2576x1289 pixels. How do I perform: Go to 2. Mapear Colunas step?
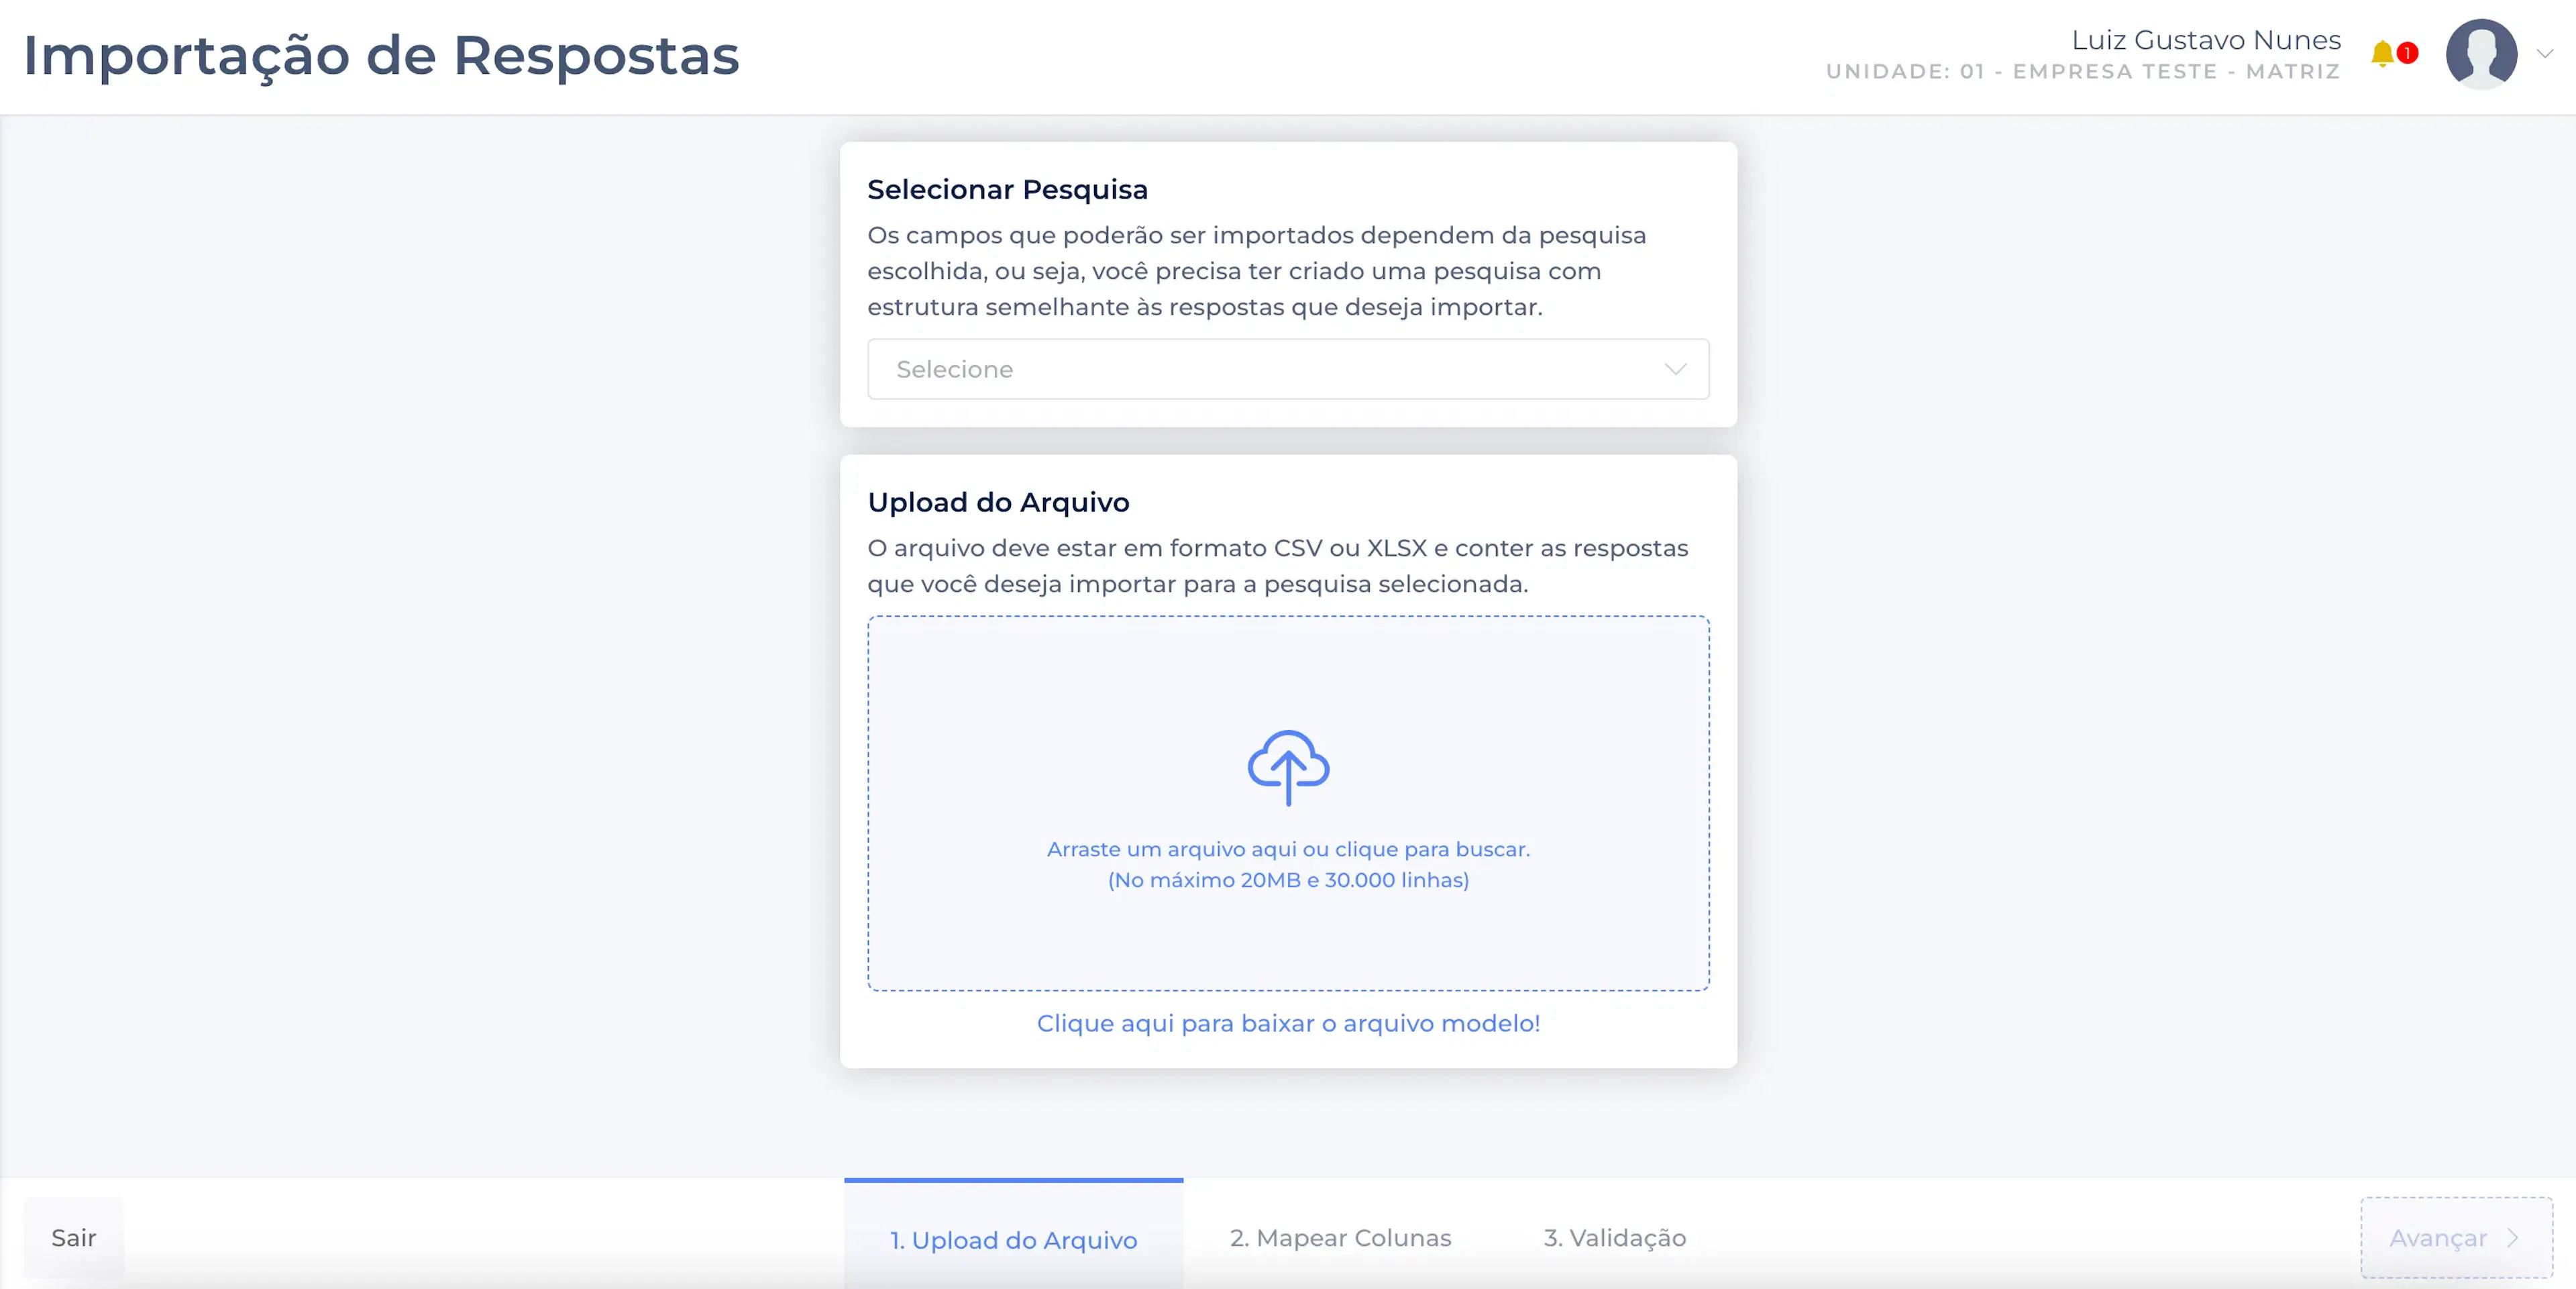1340,1238
